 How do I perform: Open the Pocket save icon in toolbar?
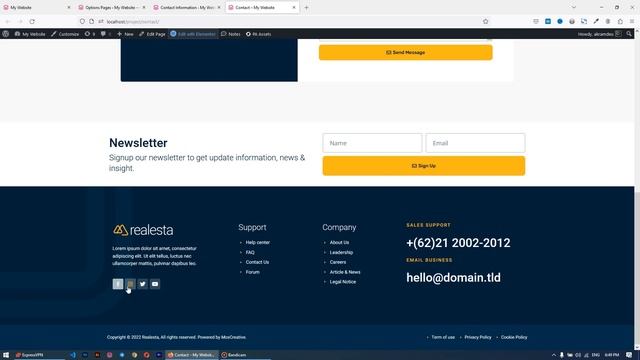click(x=536, y=21)
